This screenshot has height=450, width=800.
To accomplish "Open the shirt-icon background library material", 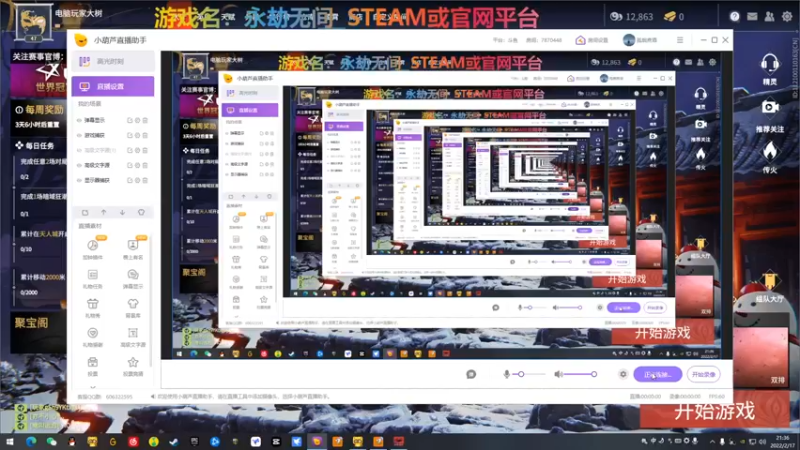I will (133, 308).
